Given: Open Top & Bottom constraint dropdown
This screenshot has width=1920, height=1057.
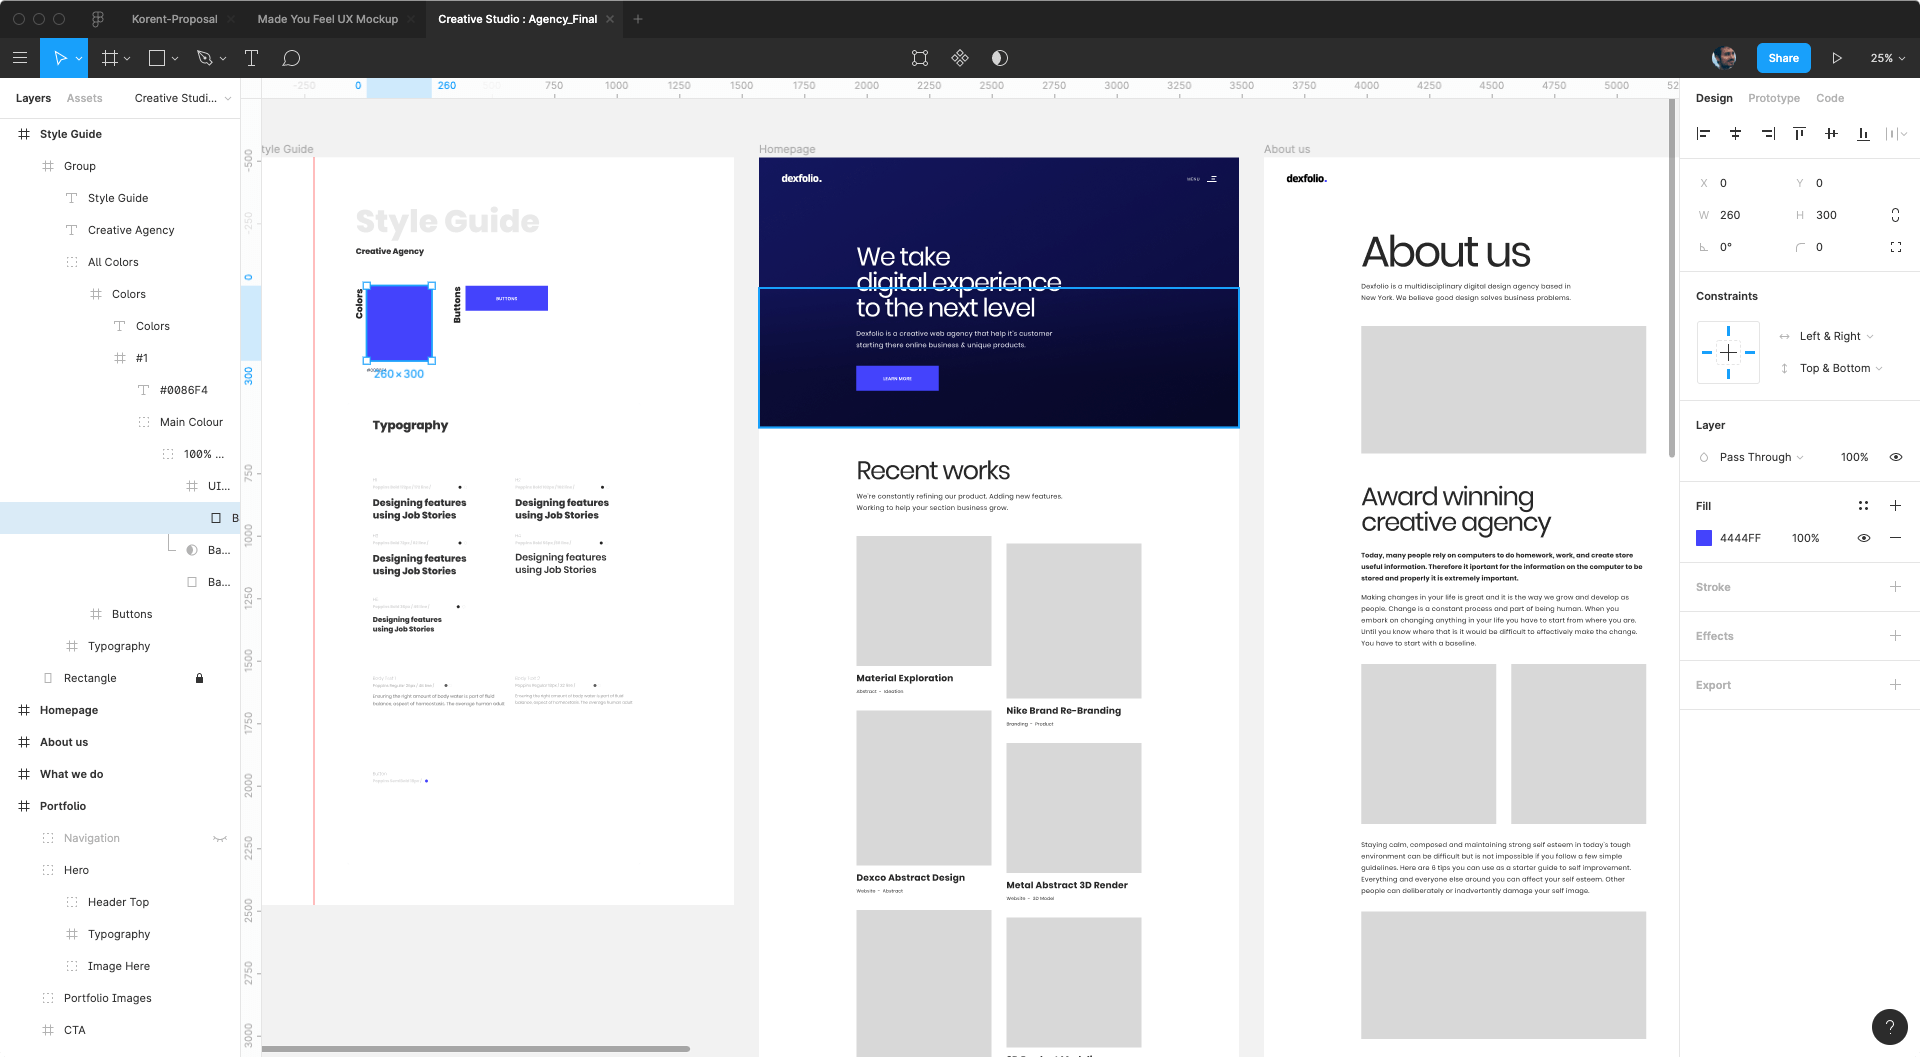Looking at the screenshot, I should pos(1841,368).
